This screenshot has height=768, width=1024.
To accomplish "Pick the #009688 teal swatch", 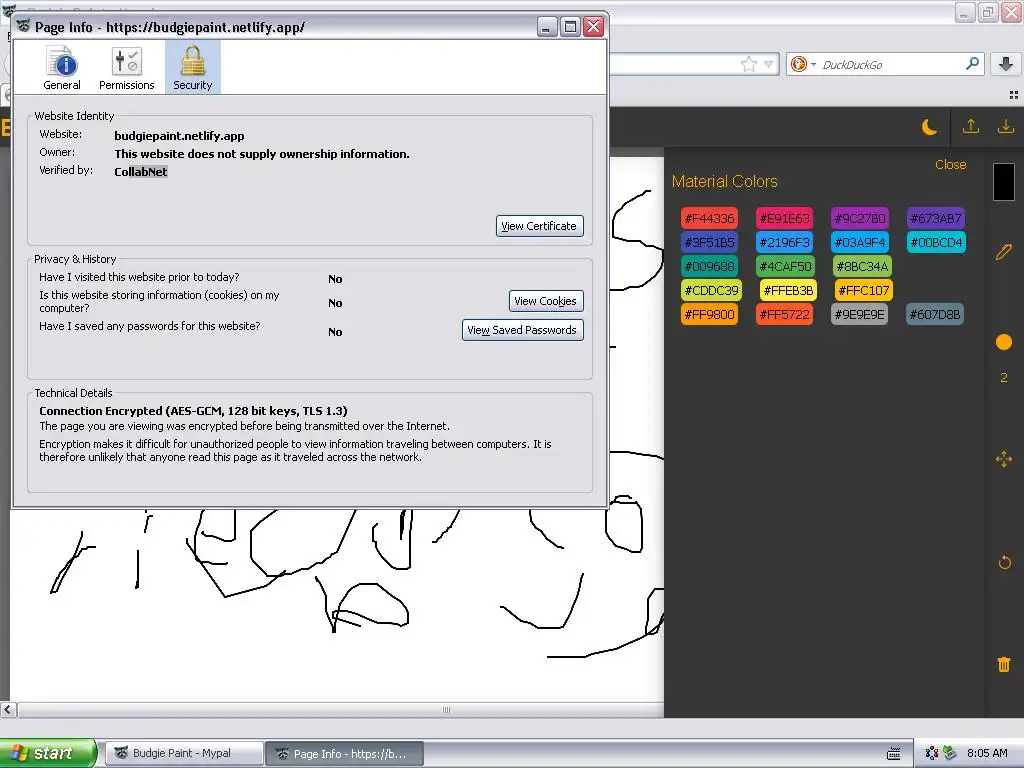I will [x=709, y=266].
